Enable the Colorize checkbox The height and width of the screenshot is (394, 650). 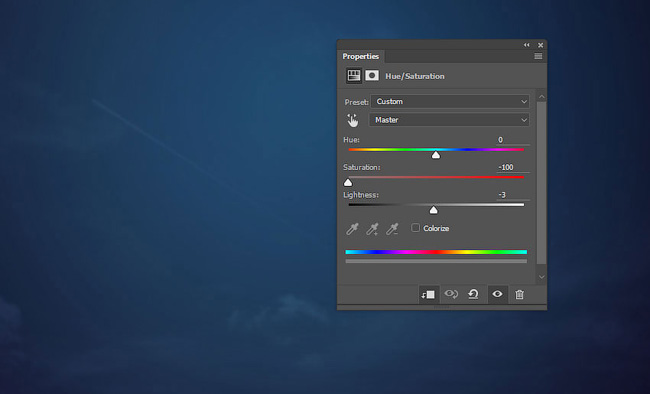[x=415, y=228]
